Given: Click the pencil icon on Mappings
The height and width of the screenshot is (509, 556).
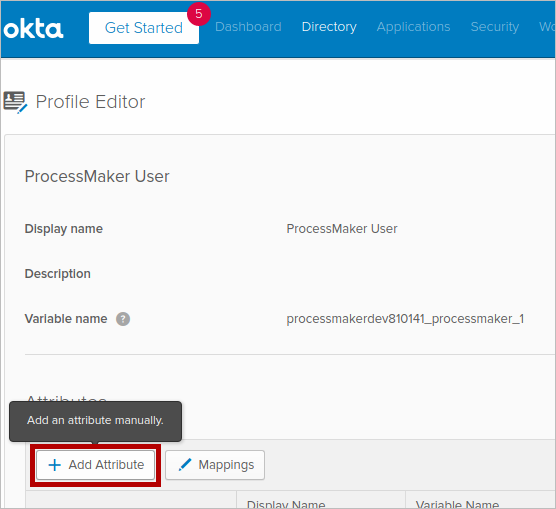Looking at the screenshot, I should tap(185, 465).
